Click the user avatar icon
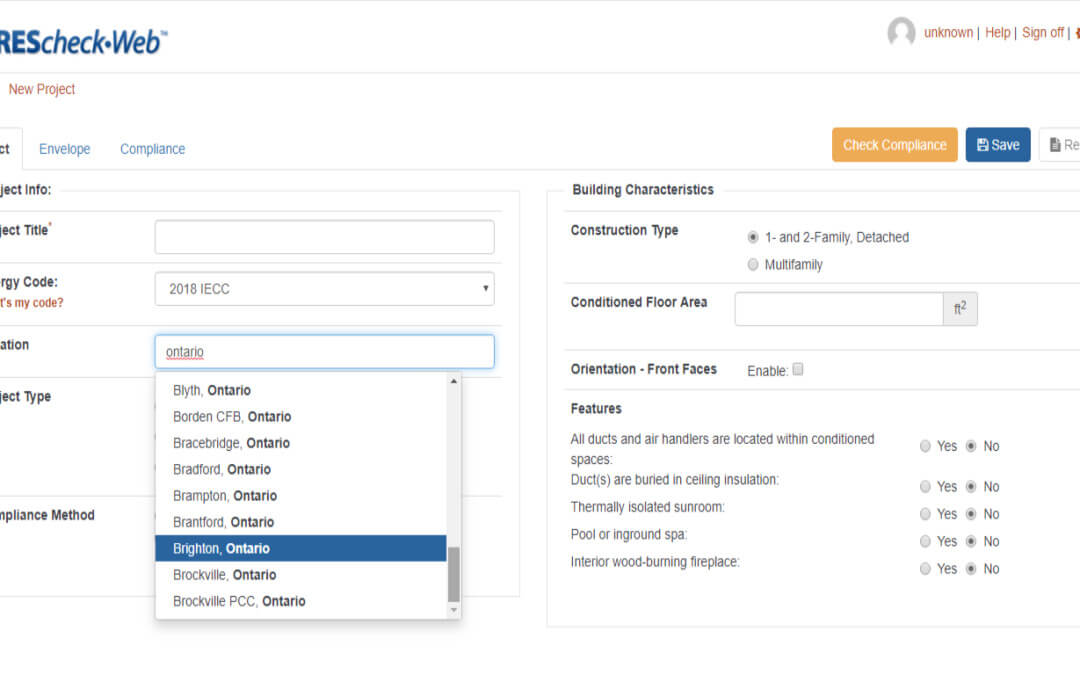Screen dimensions: 1080x675 (x=901, y=33)
